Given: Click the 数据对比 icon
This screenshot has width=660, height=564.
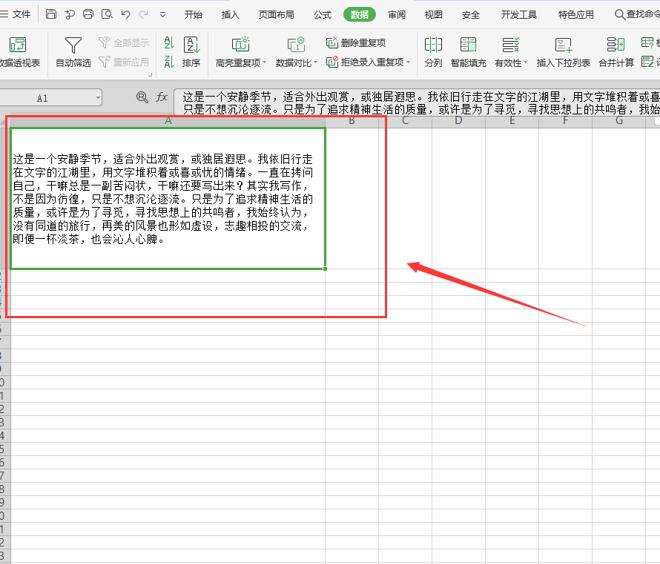Looking at the screenshot, I should (296, 44).
